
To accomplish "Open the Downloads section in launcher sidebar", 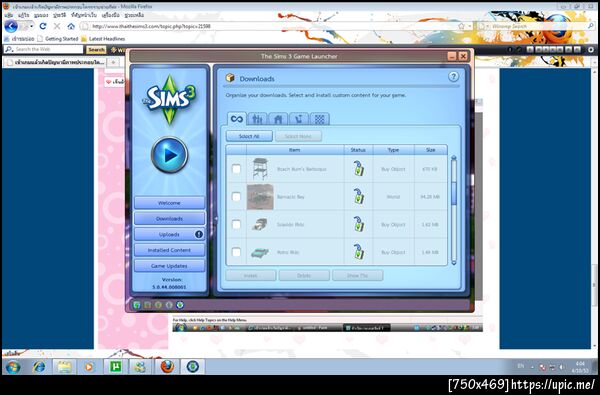I will point(170,219).
